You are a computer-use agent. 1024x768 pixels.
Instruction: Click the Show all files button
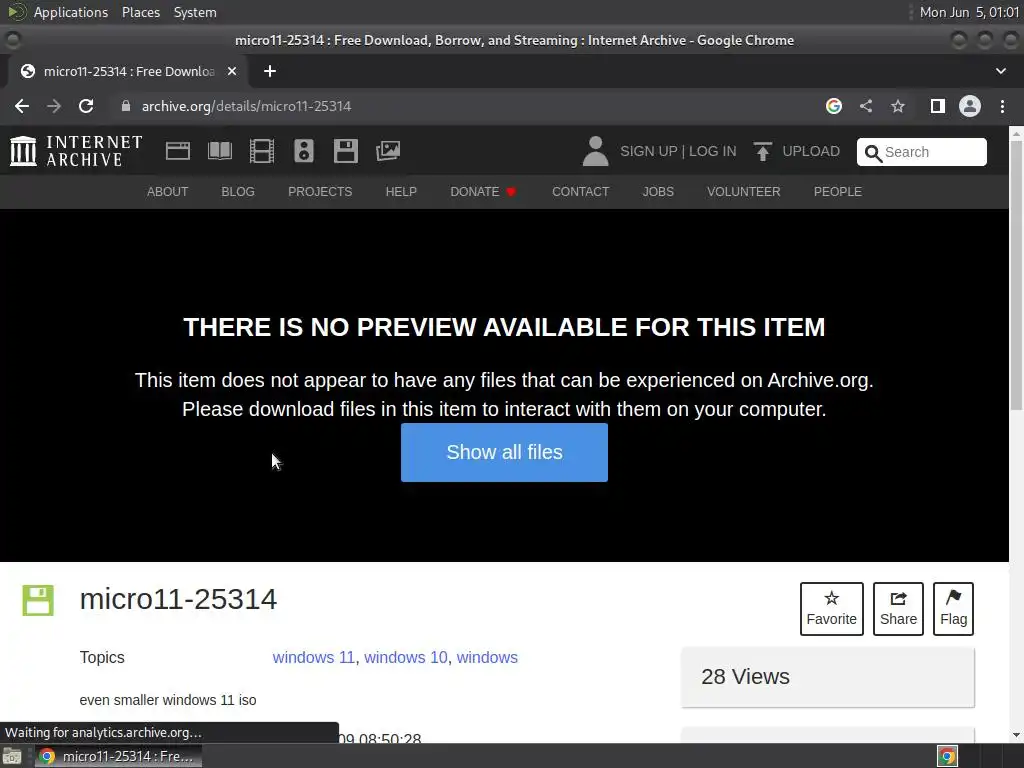(x=504, y=452)
